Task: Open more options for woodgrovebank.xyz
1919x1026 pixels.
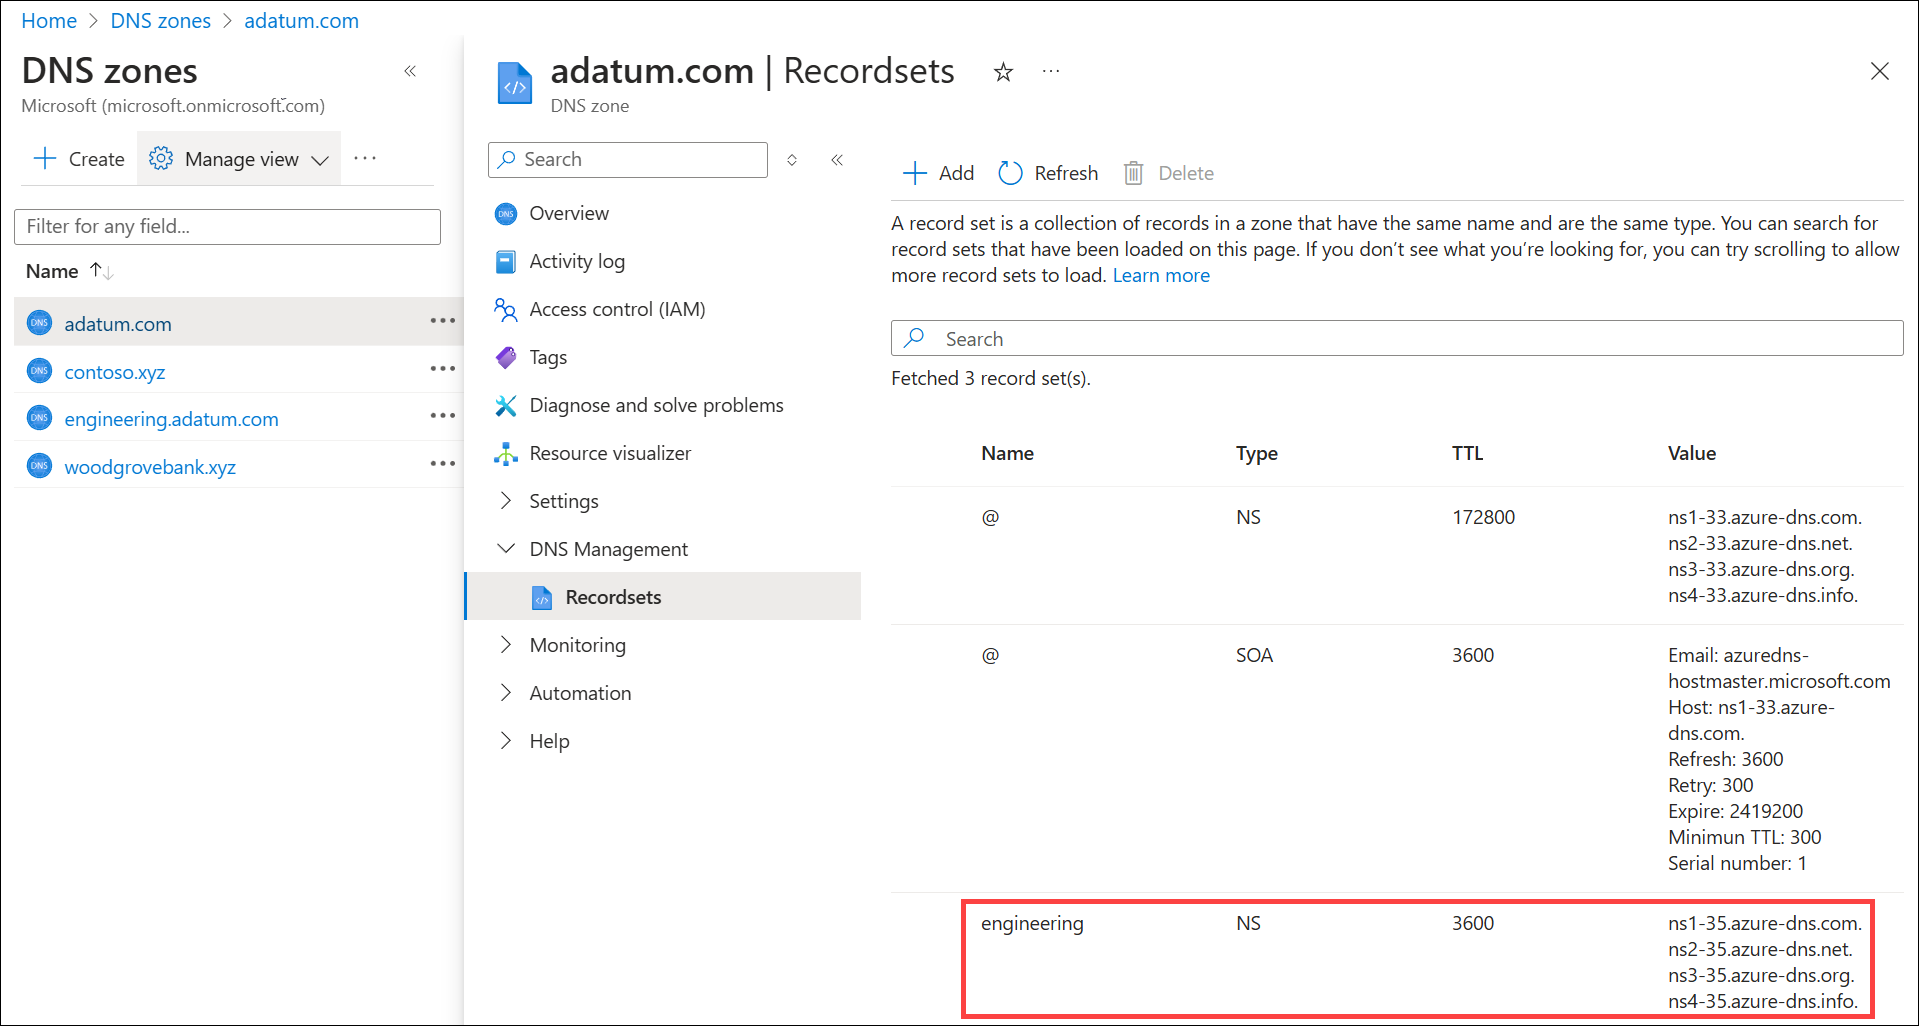Action: tap(442, 464)
